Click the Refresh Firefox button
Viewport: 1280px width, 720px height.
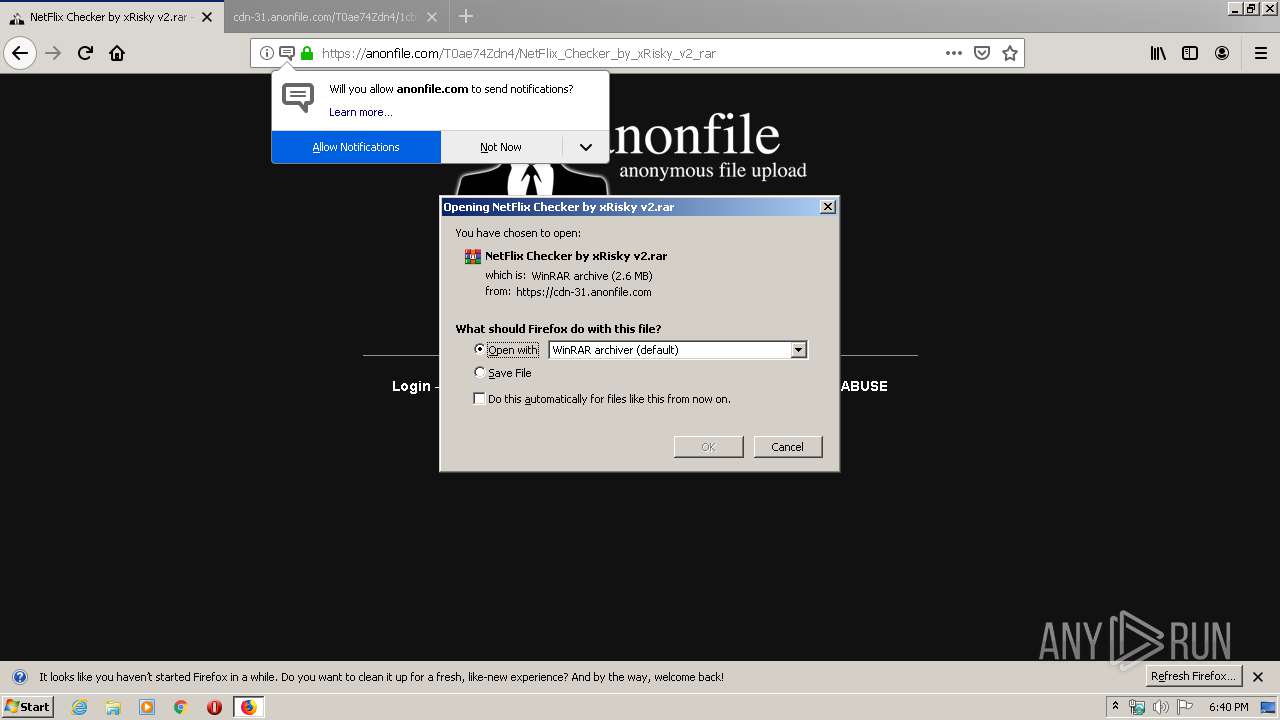tap(1193, 676)
